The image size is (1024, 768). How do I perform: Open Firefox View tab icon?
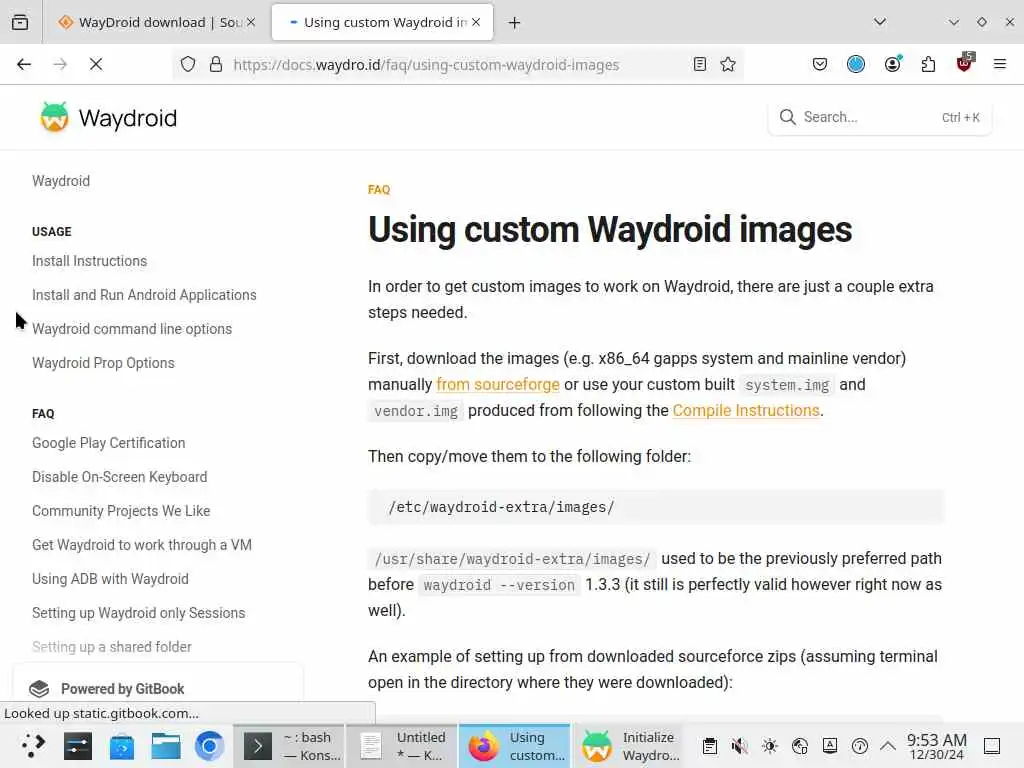(20, 22)
